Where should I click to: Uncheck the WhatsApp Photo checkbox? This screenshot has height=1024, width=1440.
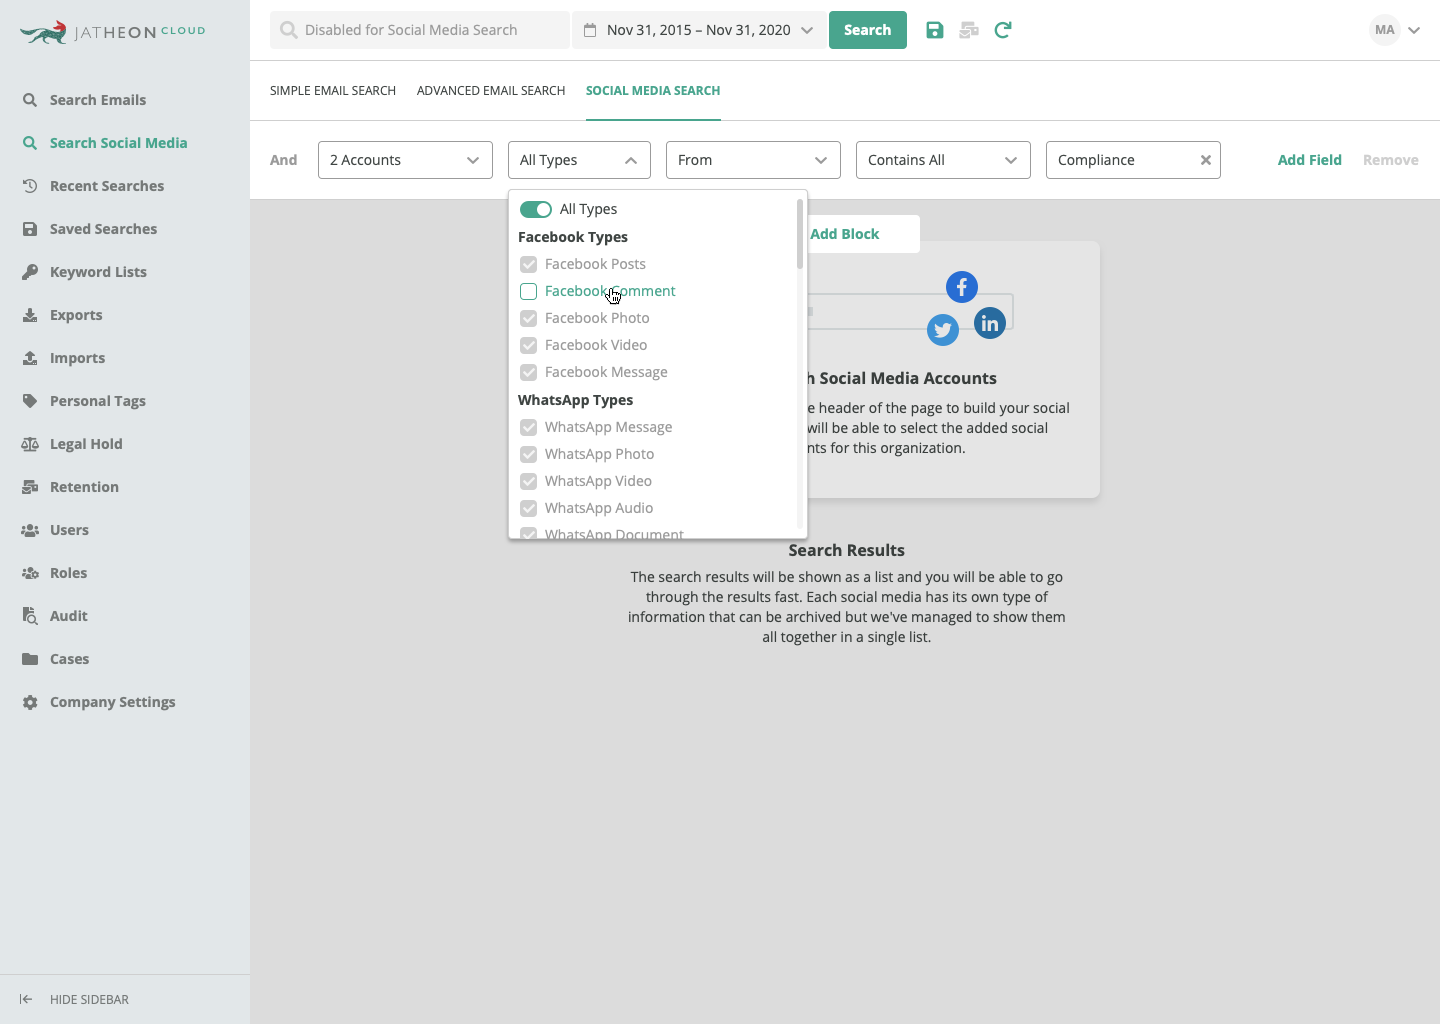tap(529, 454)
